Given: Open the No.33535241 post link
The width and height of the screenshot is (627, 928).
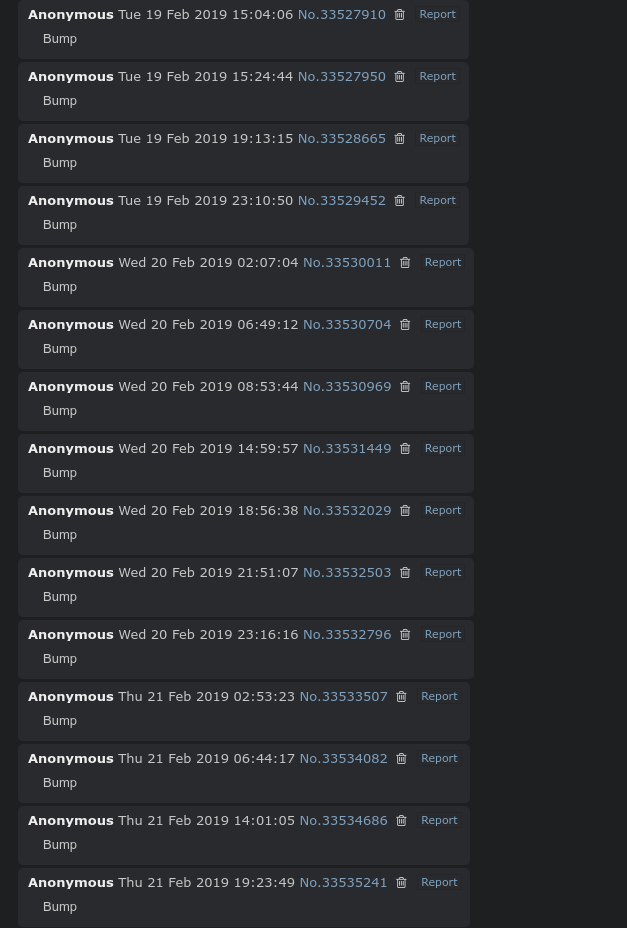Looking at the screenshot, I should point(343,883).
